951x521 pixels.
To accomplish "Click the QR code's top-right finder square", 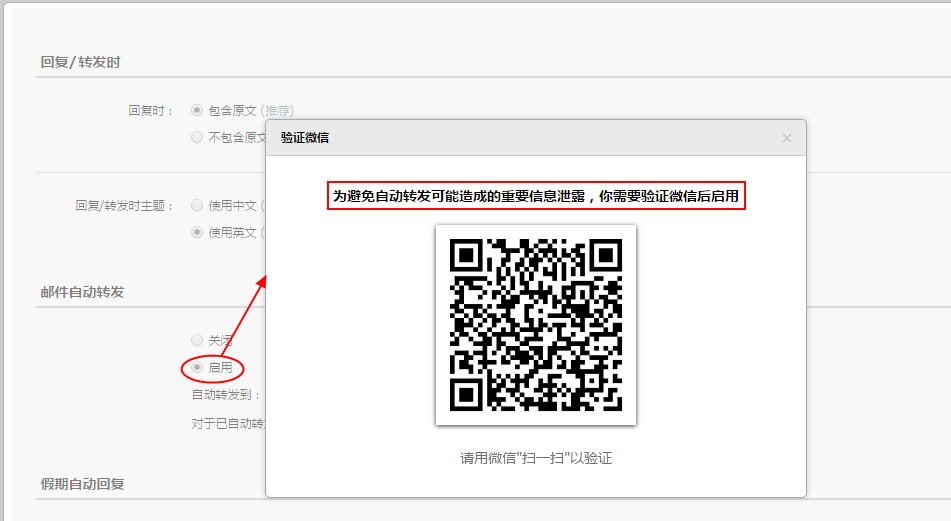I will coord(606,254).
